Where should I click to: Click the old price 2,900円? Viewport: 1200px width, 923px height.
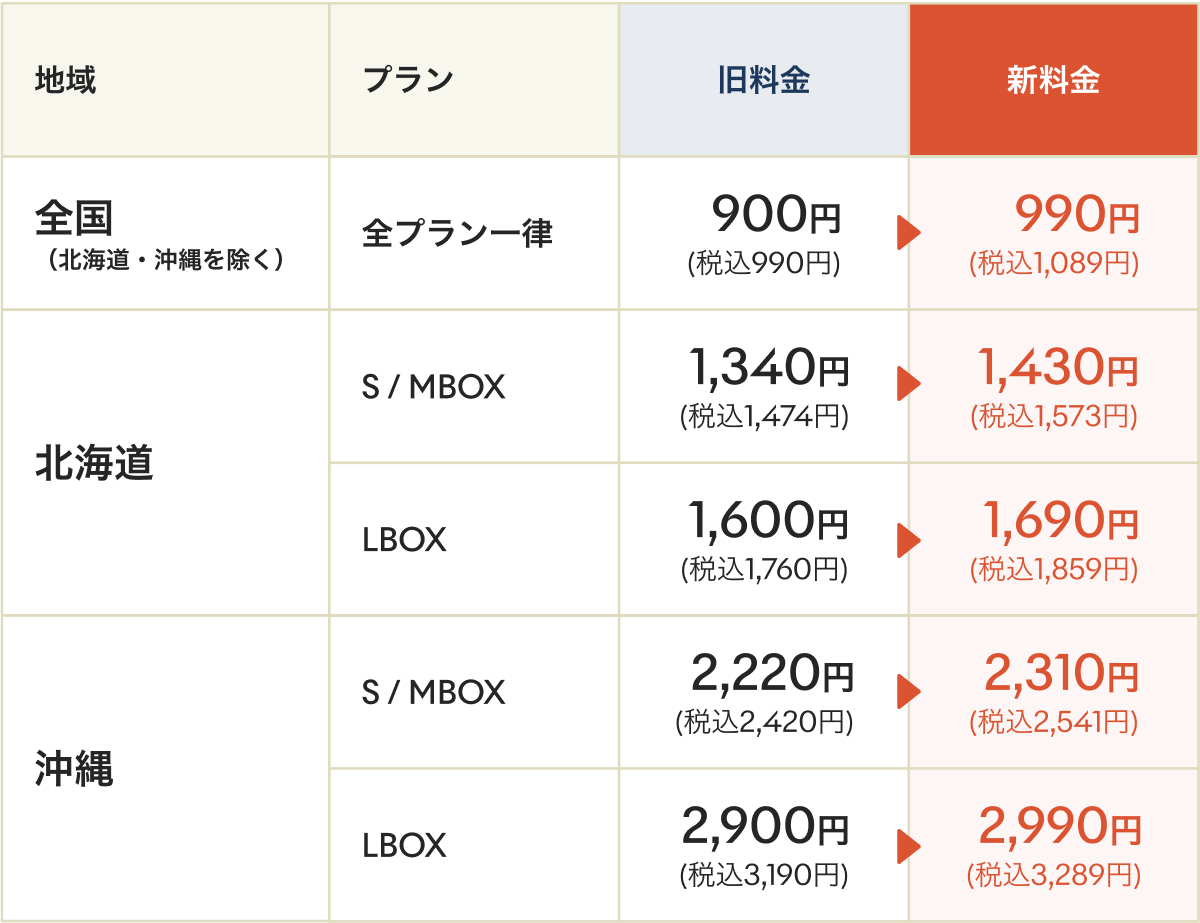[x=765, y=827]
